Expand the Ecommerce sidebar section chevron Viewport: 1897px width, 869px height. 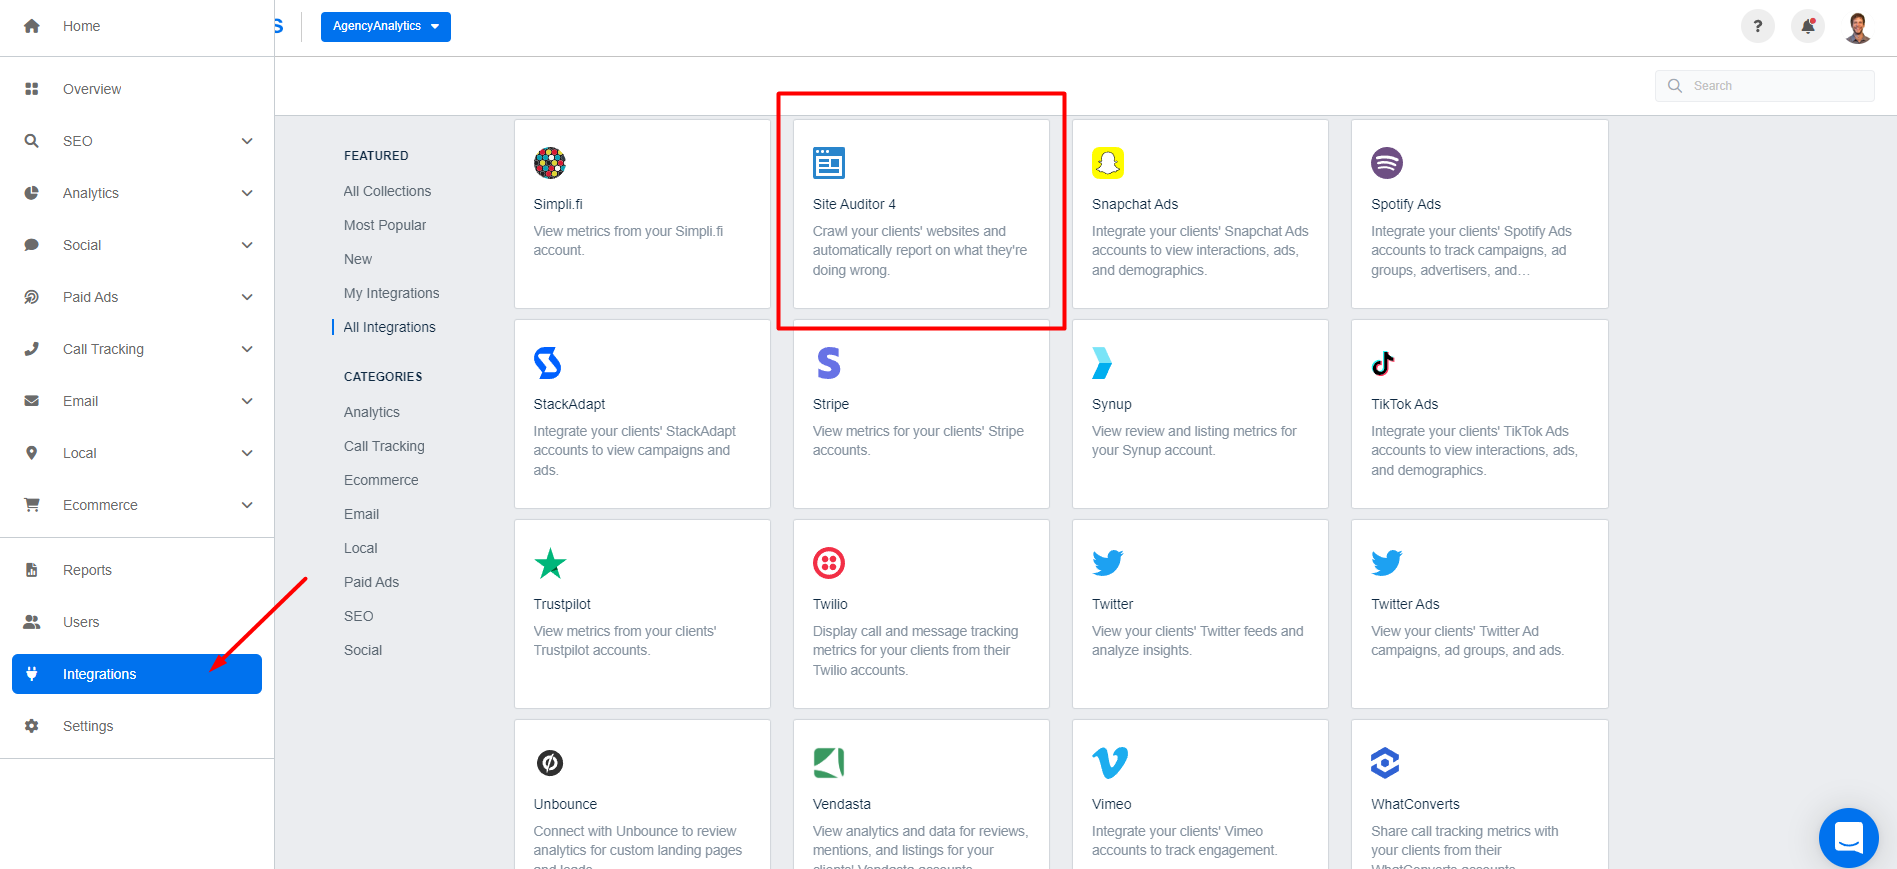pyautogui.click(x=247, y=505)
